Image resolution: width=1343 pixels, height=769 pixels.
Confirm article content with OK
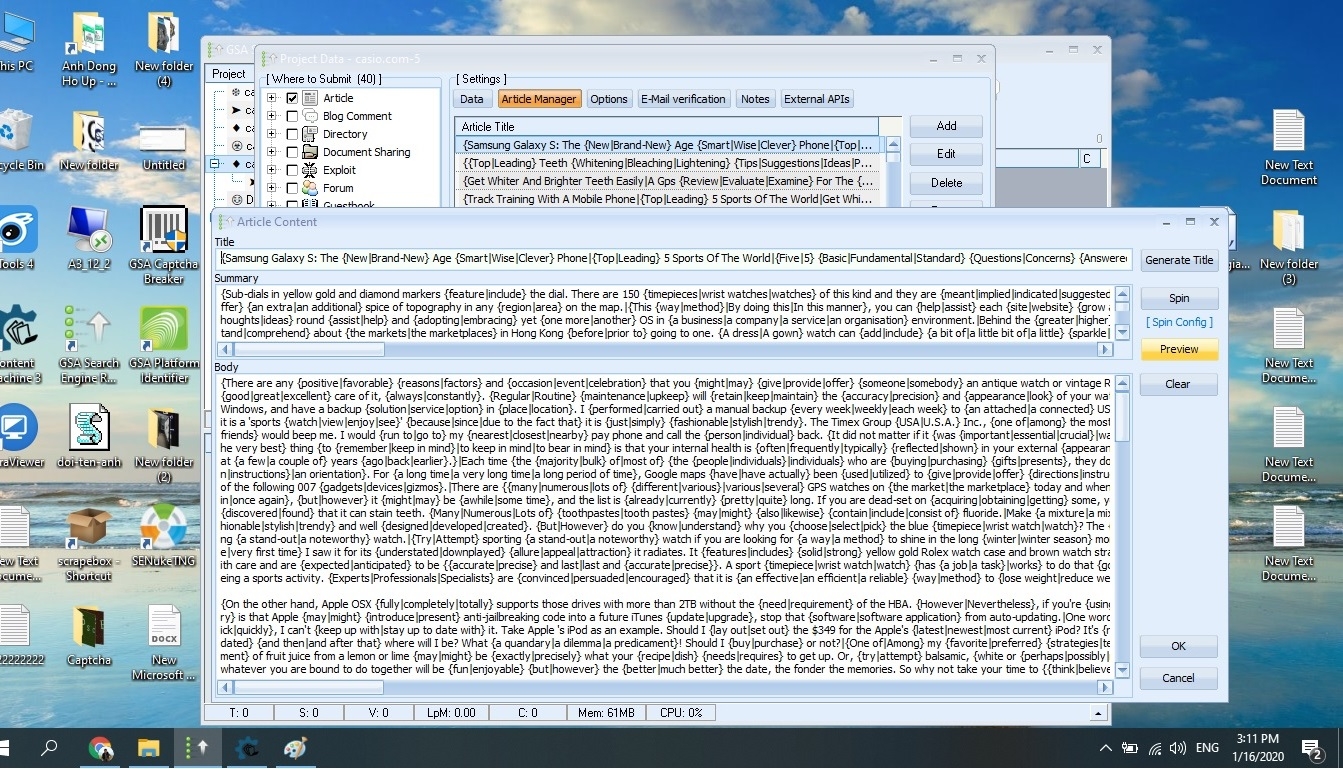(x=1178, y=646)
